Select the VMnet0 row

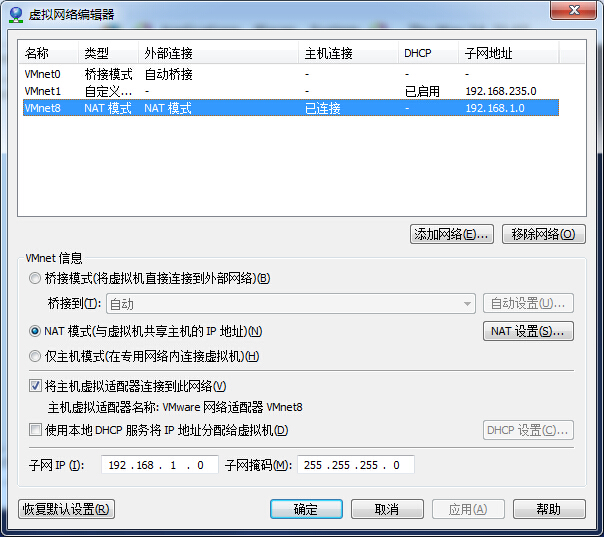pyautogui.click(x=291, y=74)
